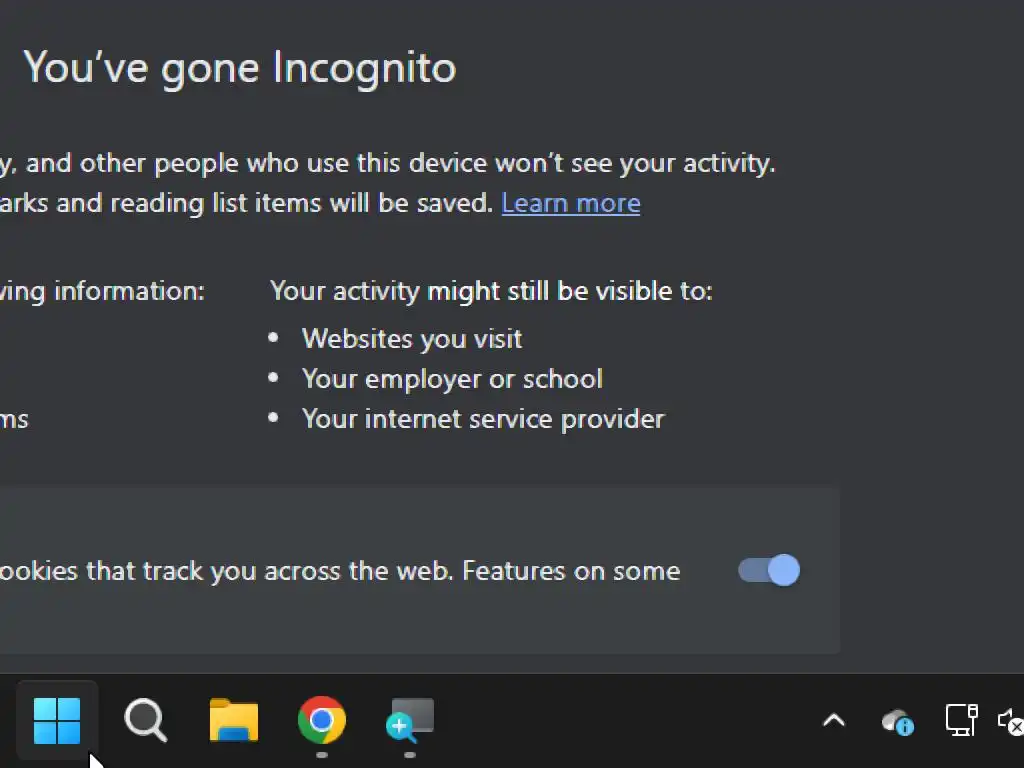Expand the hidden system tray icons chevron
Viewport: 1024px width, 768px height.
[x=833, y=720]
